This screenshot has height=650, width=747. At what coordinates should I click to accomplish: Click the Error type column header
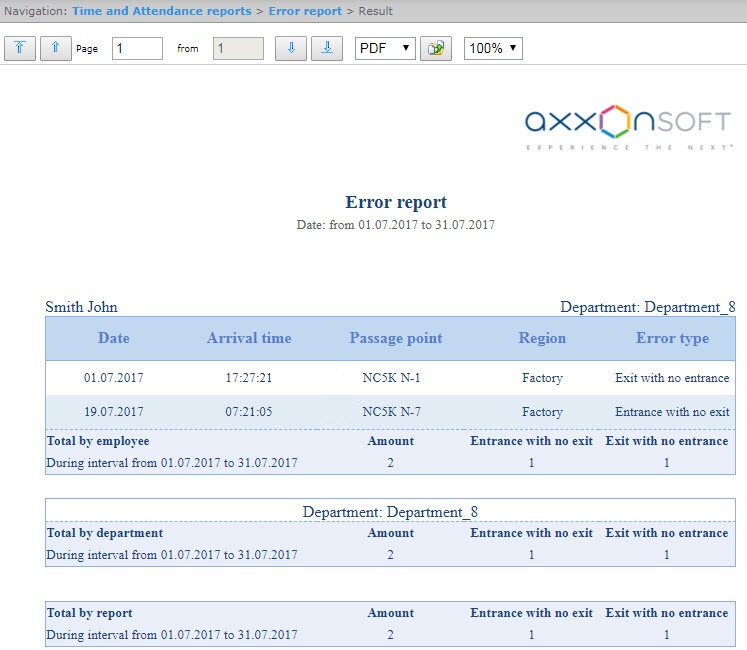[672, 338]
